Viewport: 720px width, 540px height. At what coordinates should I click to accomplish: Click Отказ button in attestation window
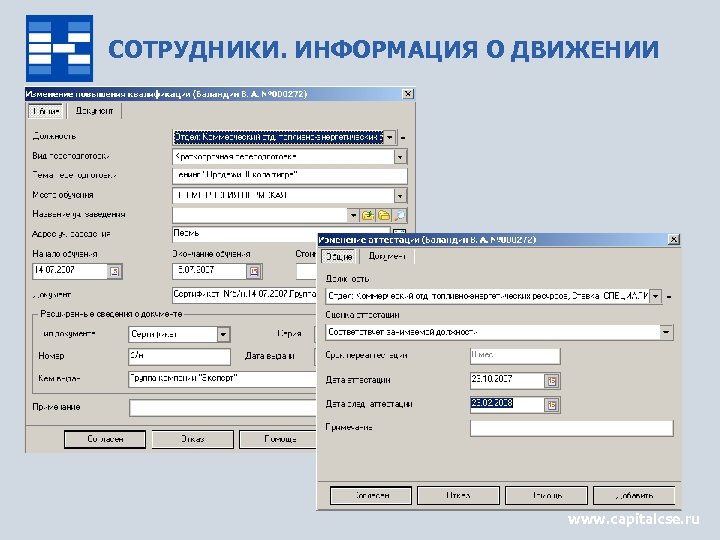coord(458,496)
